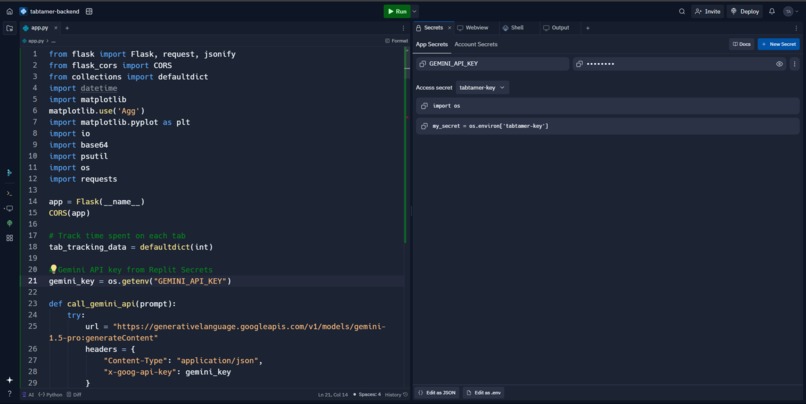
Task: Click line number 23 in gutter
Action: 32,303
